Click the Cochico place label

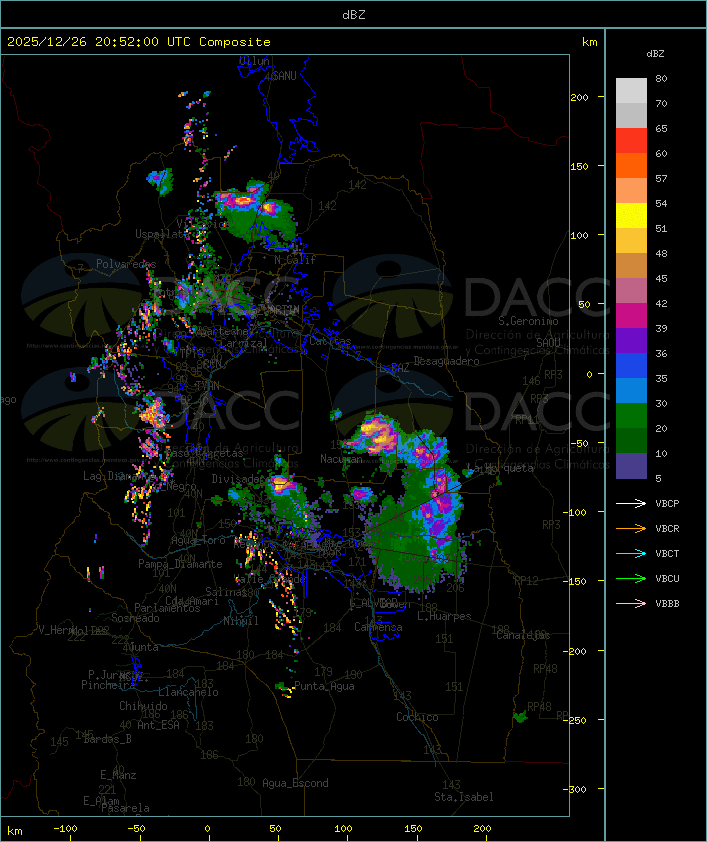tap(417, 717)
